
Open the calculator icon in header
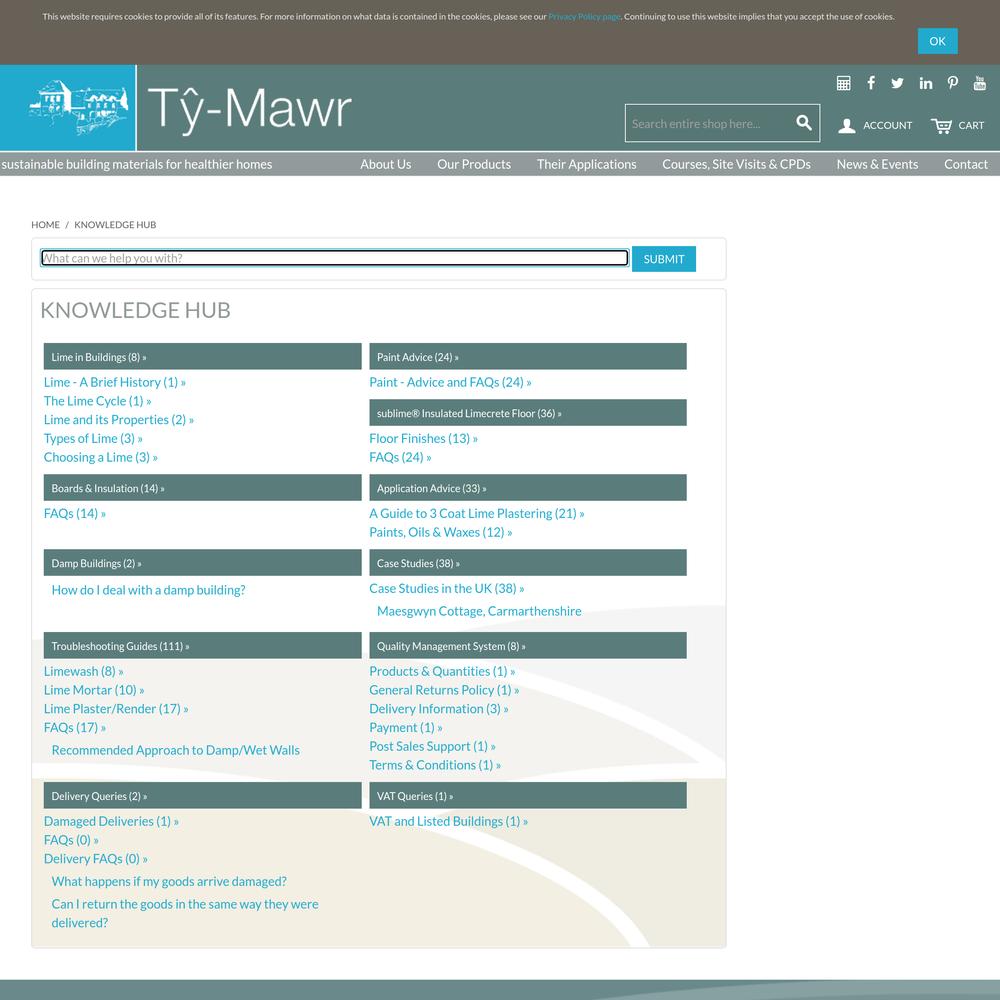coord(843,83)
